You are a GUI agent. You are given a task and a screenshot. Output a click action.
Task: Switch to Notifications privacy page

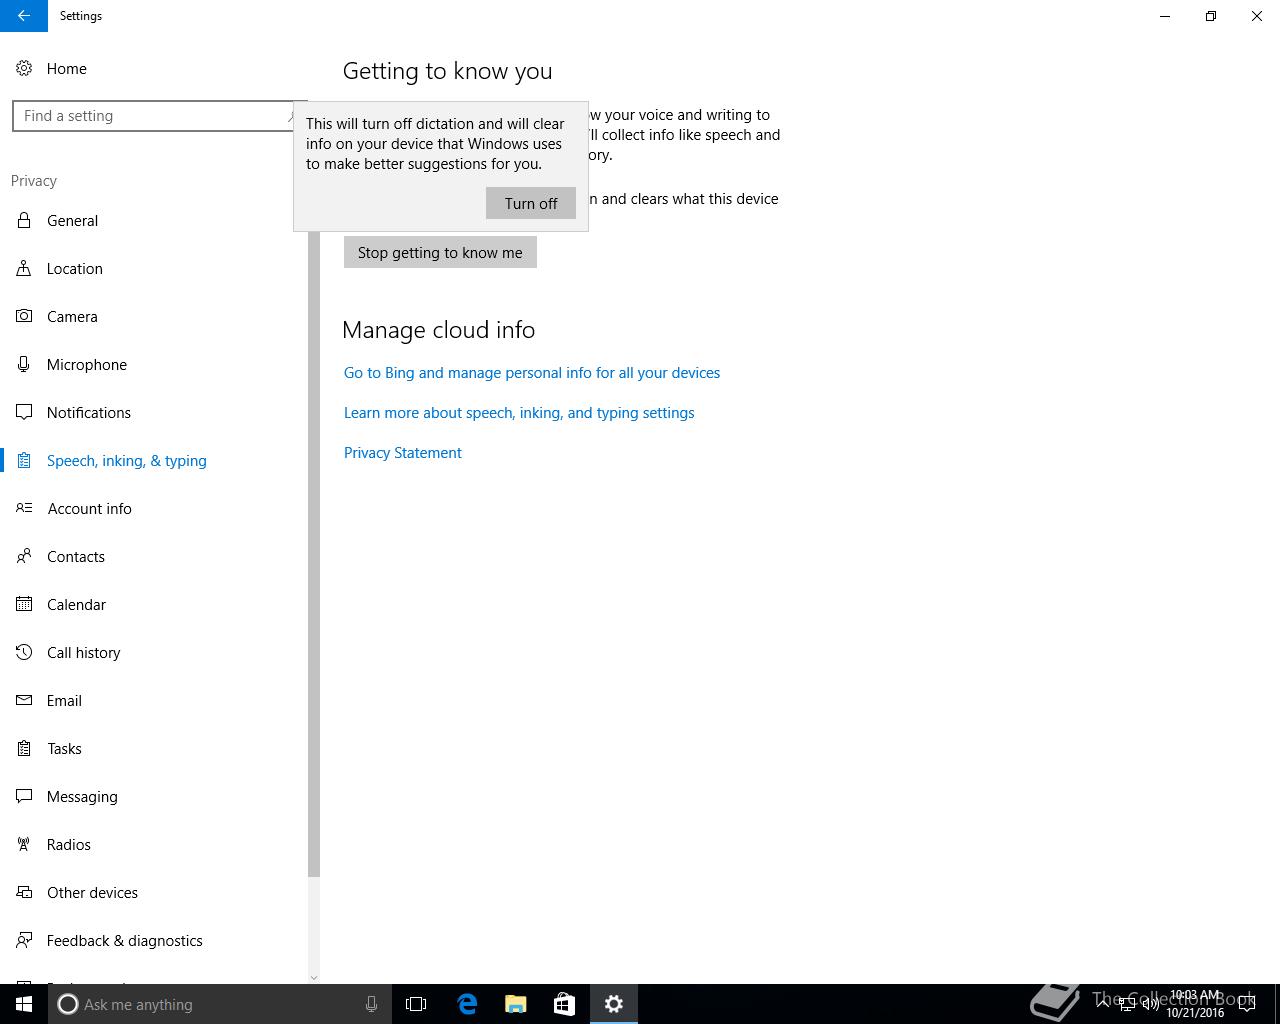click(155, 412)
